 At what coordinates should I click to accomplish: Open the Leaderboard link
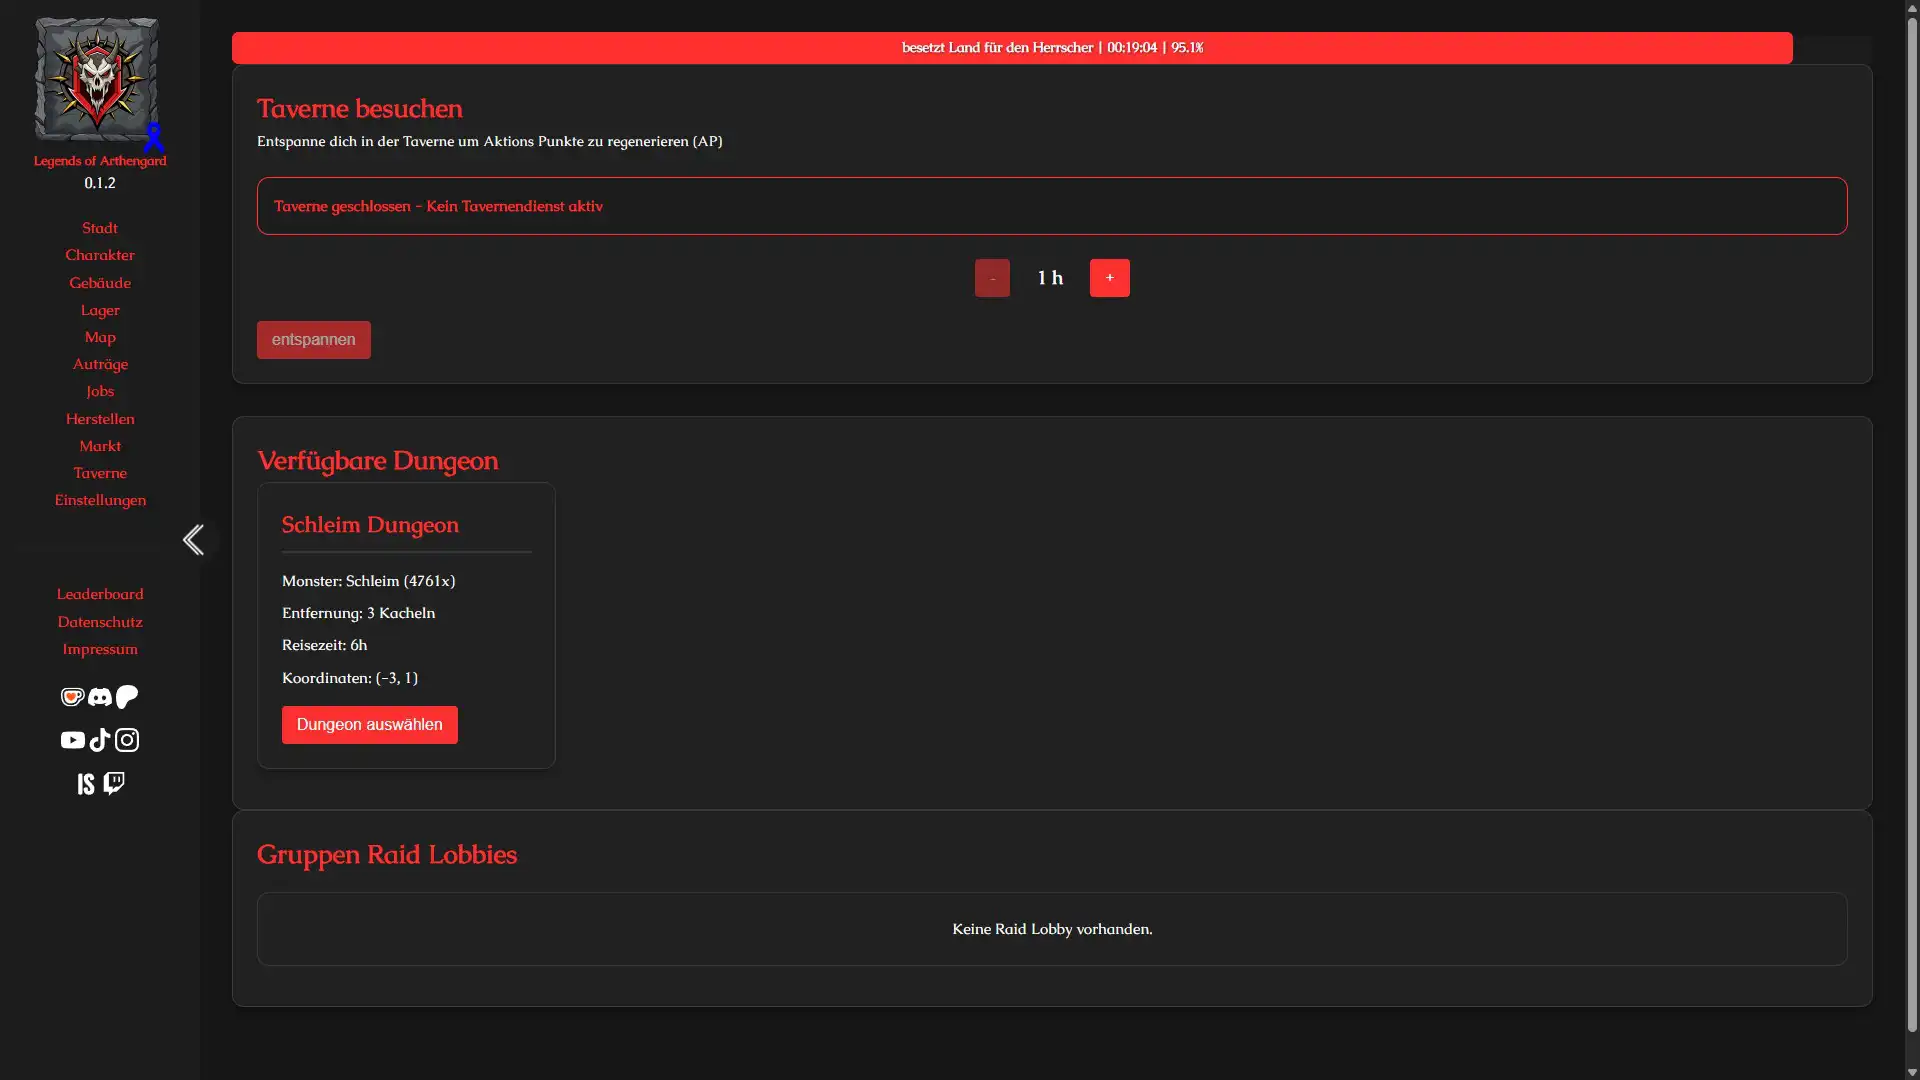tap(99, 594)
